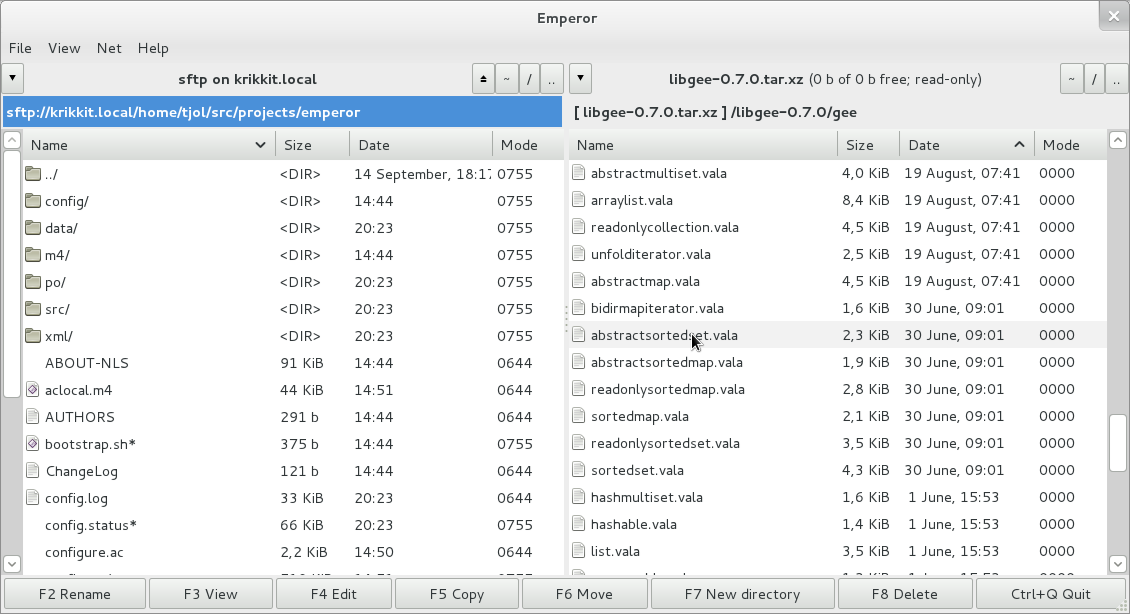Click the F8 Delete button
This screenshot has width=1130, height=614.
coord(904,594)
